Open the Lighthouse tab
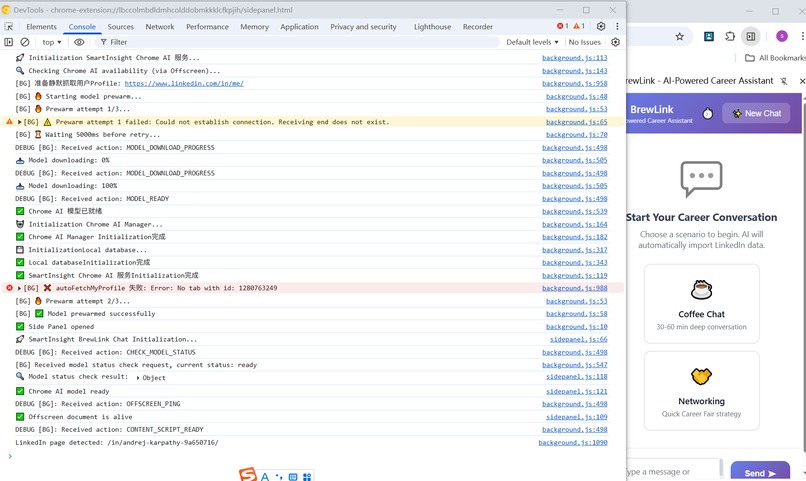This screenshot has height=481, width=806. (x=432, y=27)
